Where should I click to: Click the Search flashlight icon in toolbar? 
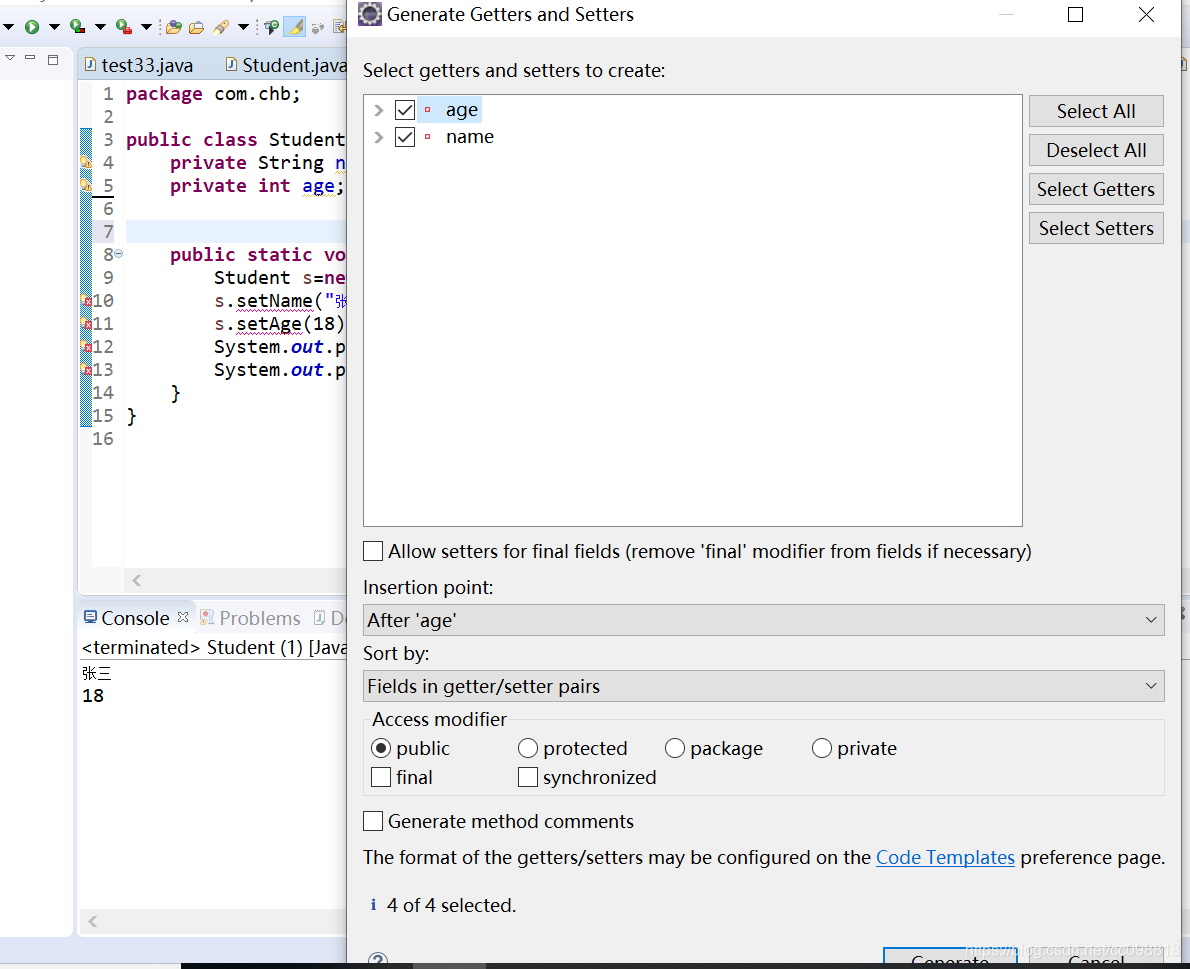click(221, 28)
